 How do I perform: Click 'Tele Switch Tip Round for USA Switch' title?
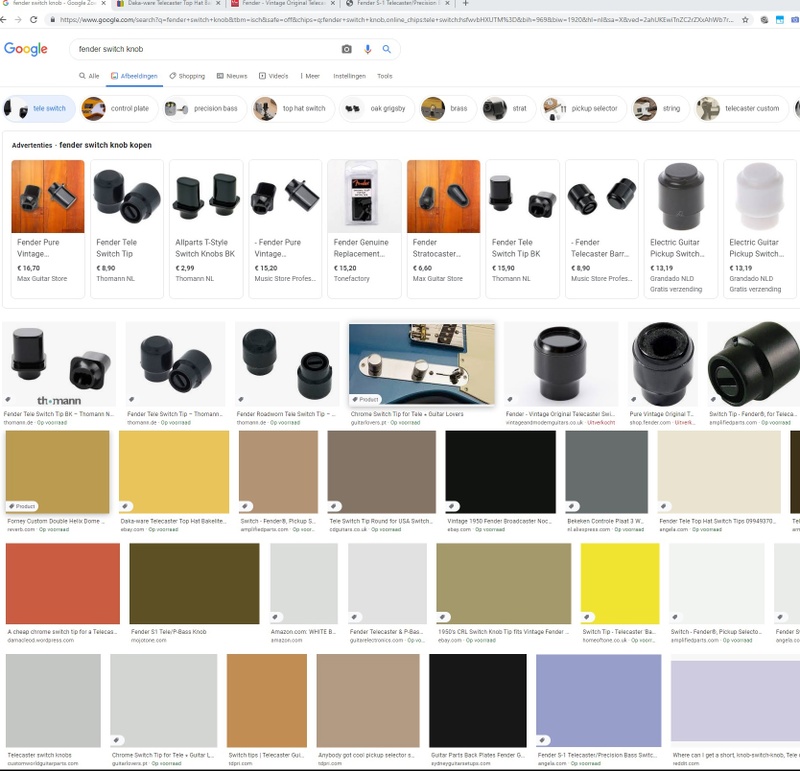point(381,521)
